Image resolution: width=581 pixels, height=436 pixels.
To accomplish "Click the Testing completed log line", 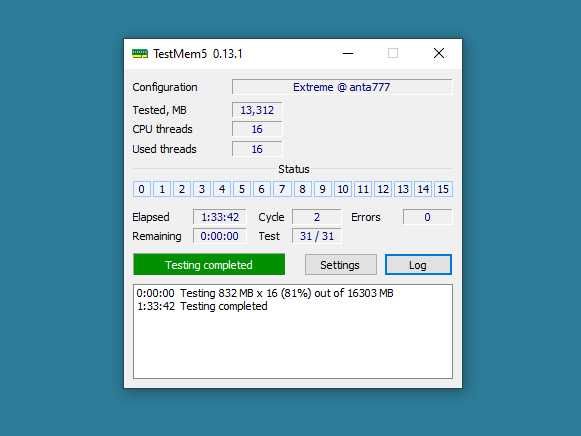I will coord(202,306).
